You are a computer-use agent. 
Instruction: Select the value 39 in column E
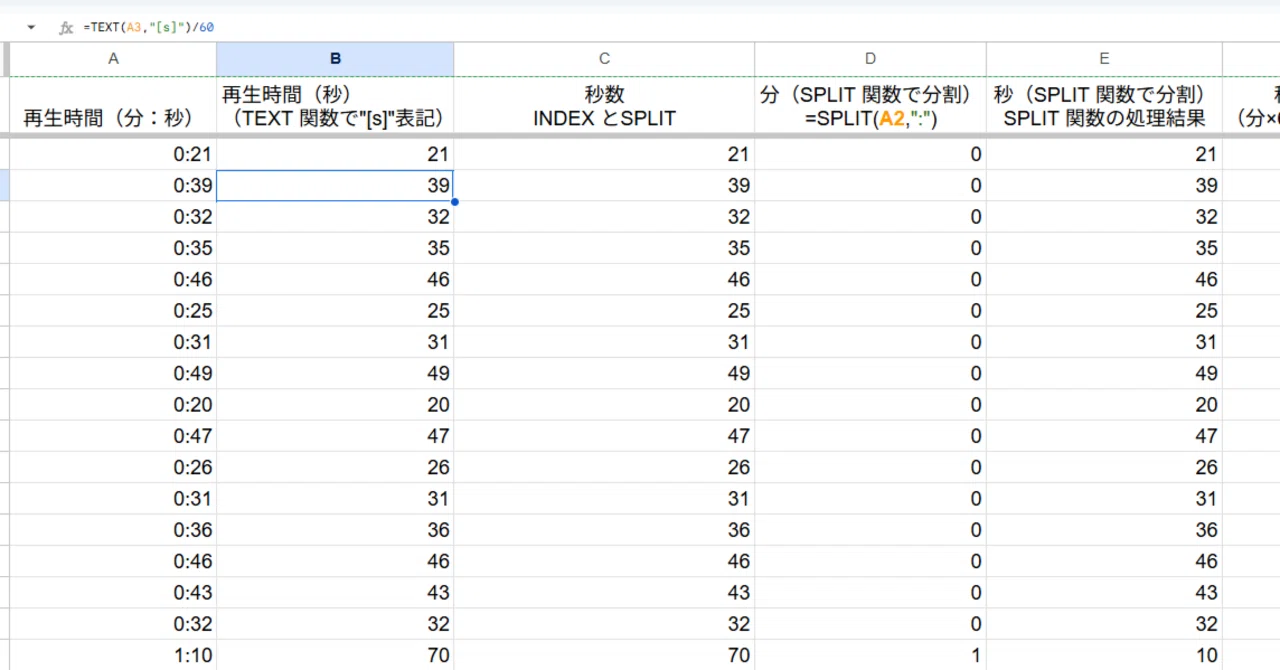click(1104, 185)
